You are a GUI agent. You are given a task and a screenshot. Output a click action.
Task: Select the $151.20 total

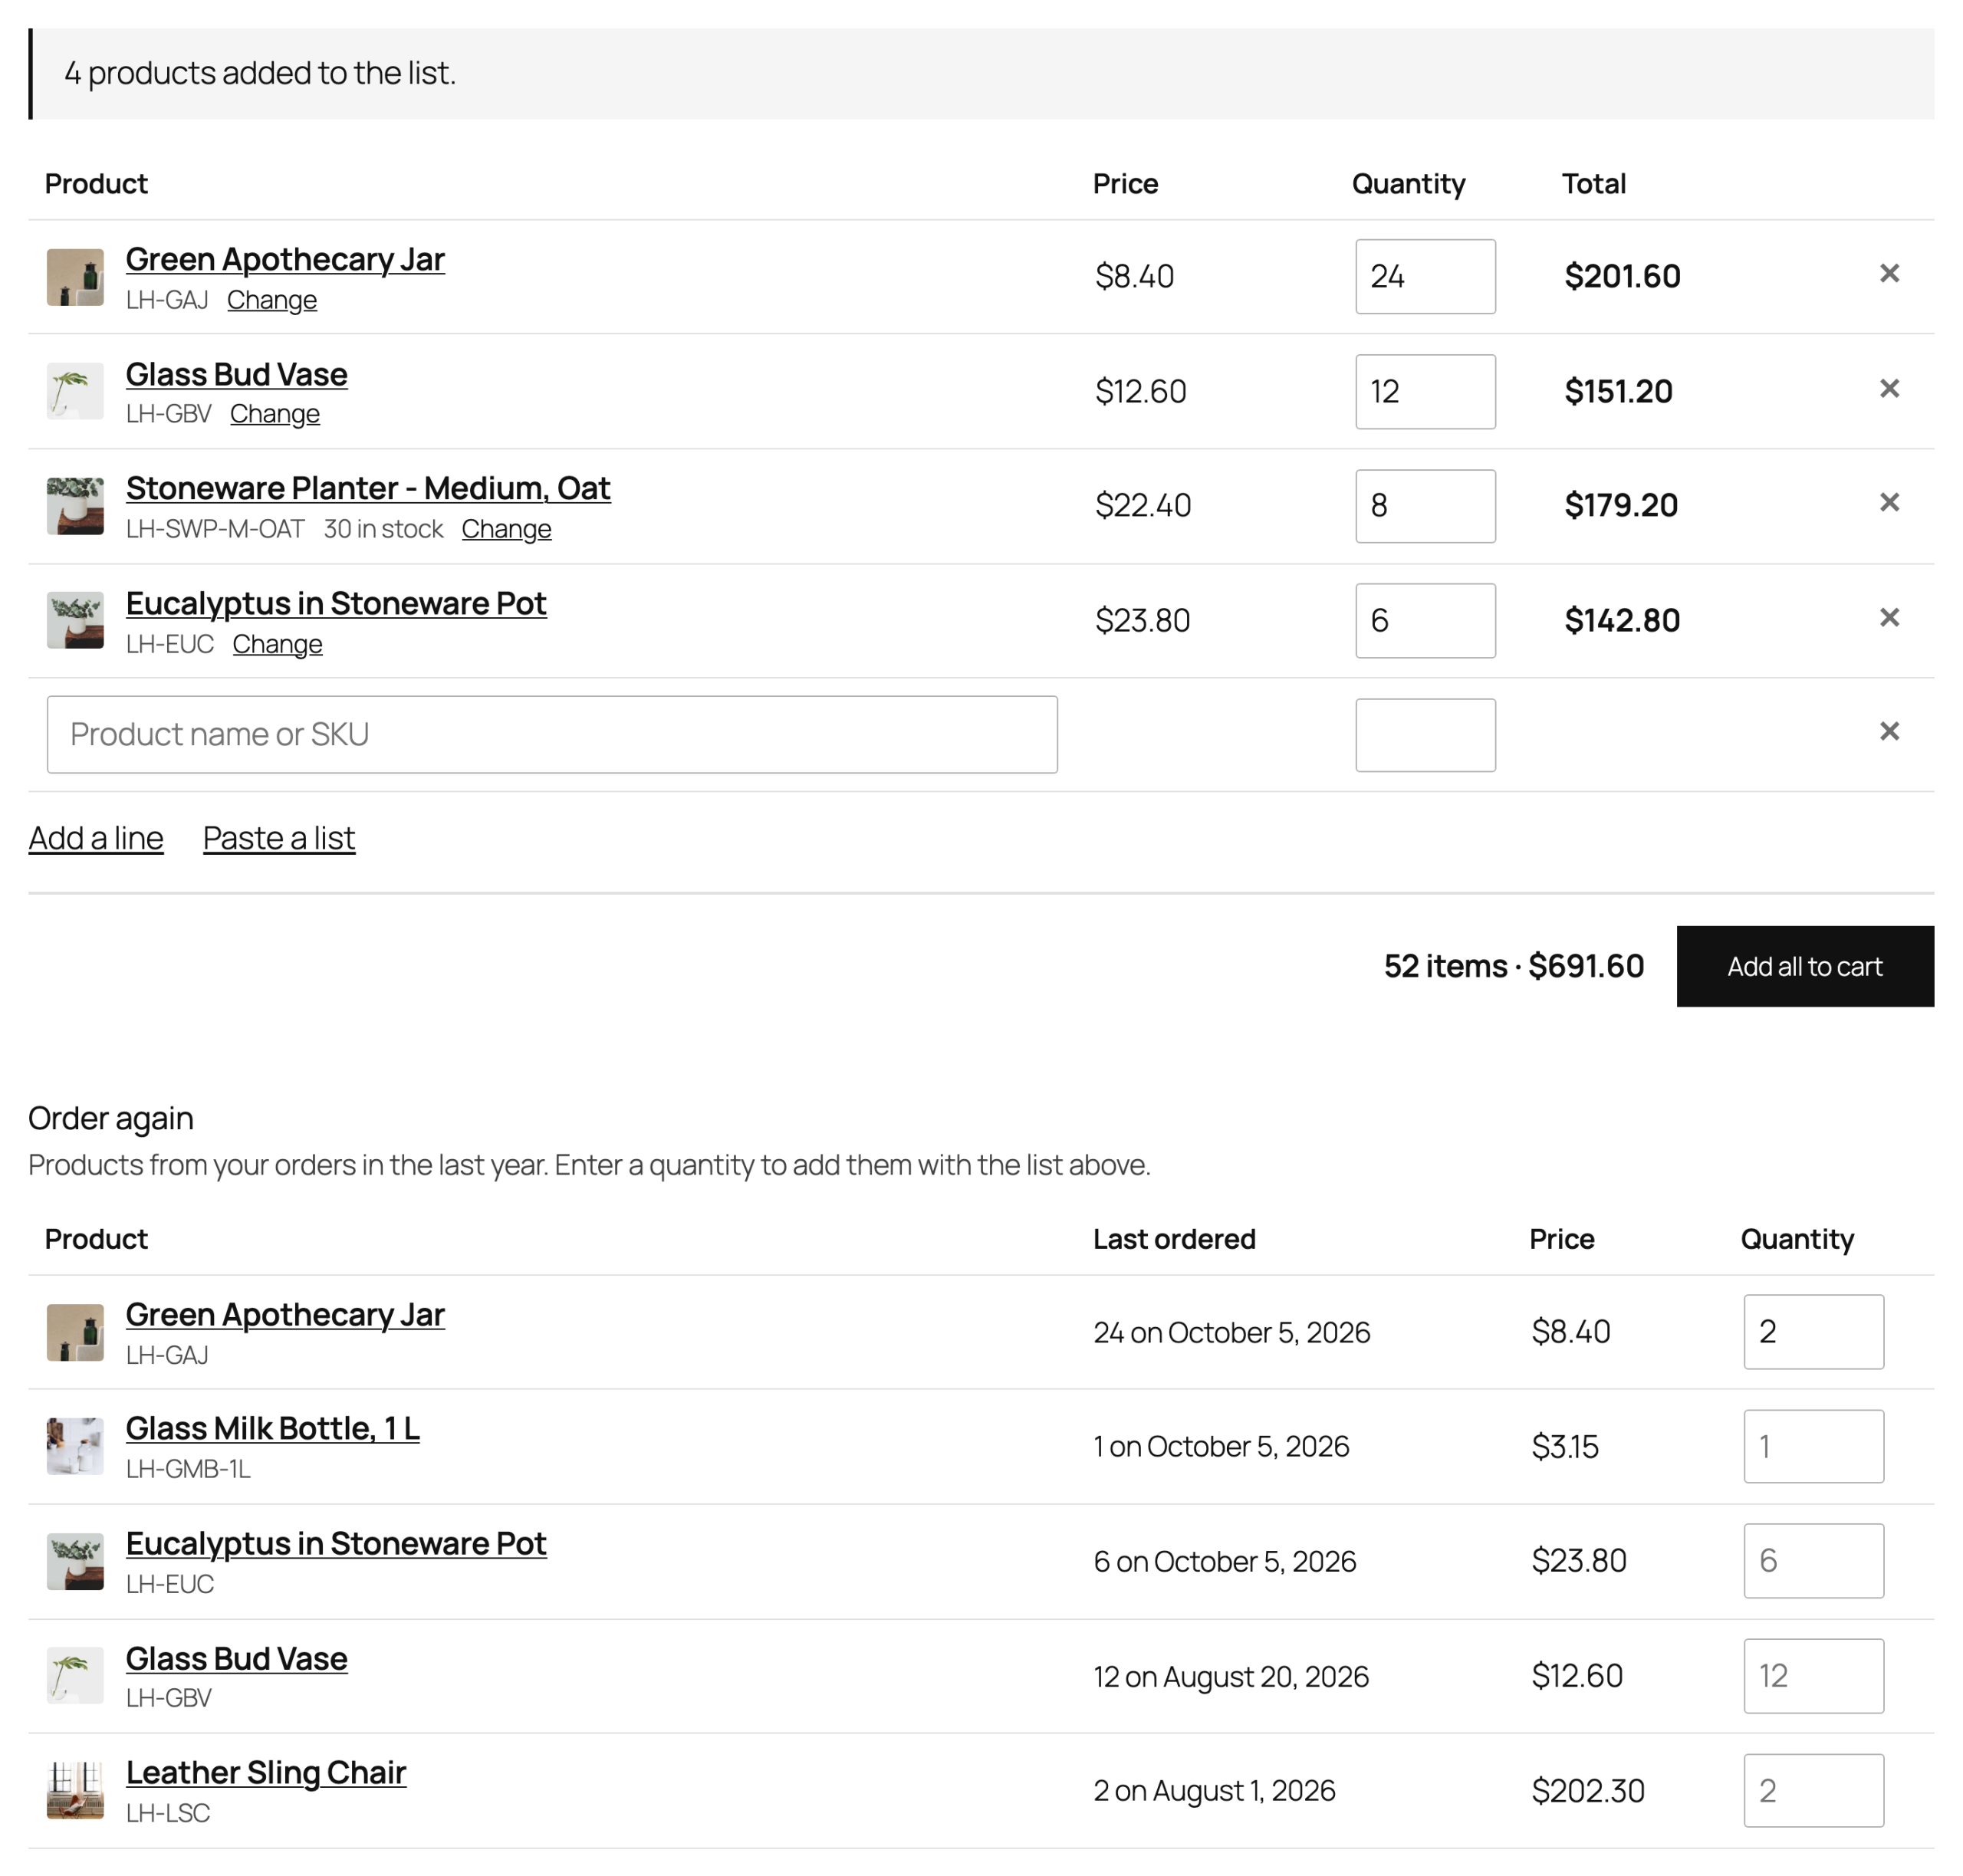(1618, 391)
